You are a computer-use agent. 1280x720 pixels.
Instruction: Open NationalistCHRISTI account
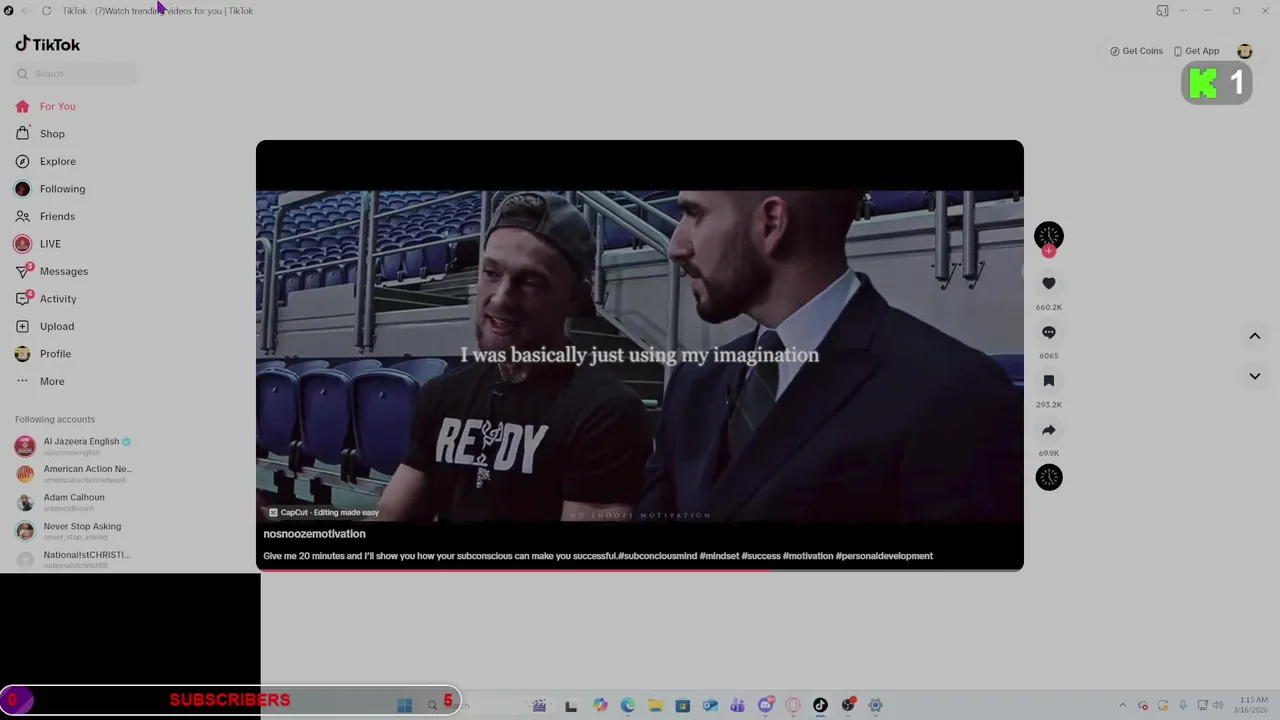(75, 559)
